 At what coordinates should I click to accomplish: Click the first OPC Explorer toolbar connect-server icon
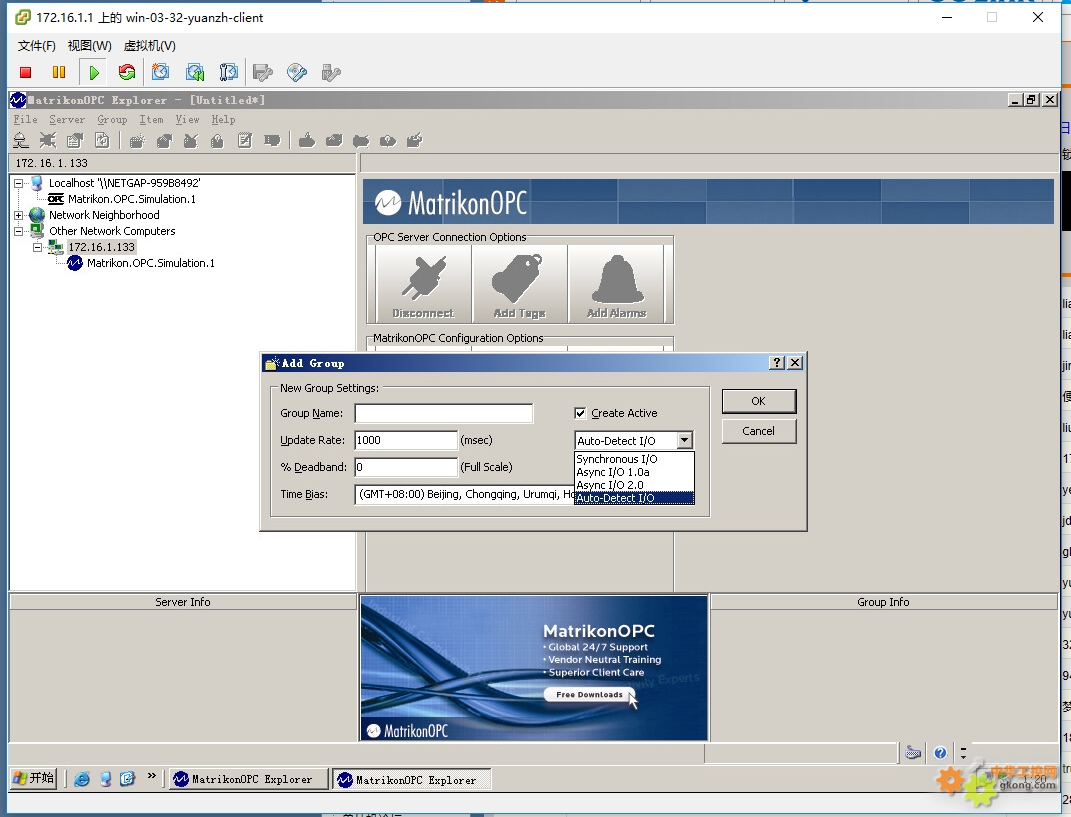pyautogui.click(x=20, y=141)
